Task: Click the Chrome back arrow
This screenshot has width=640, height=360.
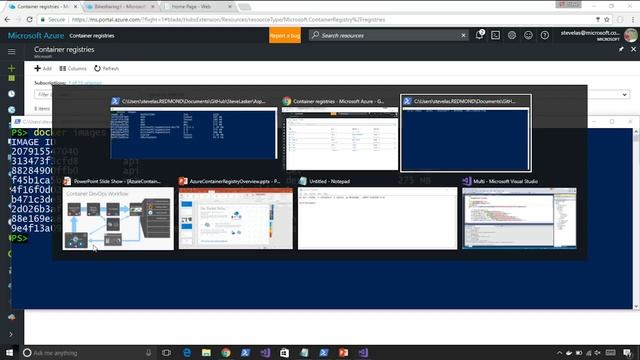Action: (x=8, y=19)
